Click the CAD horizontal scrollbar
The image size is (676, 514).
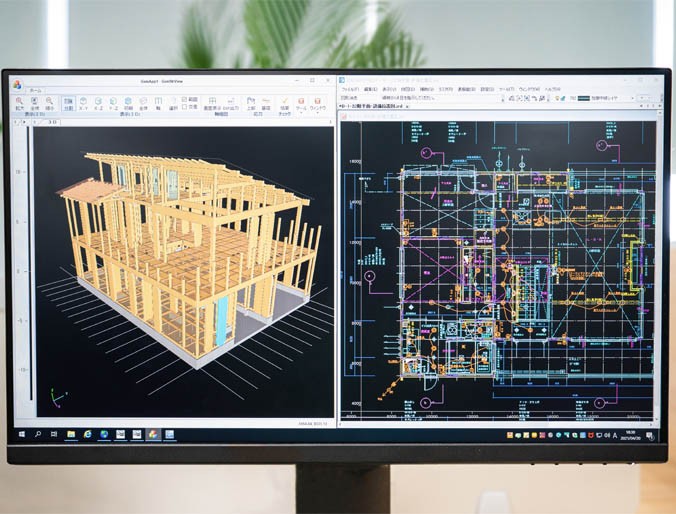tap(498, 422)
